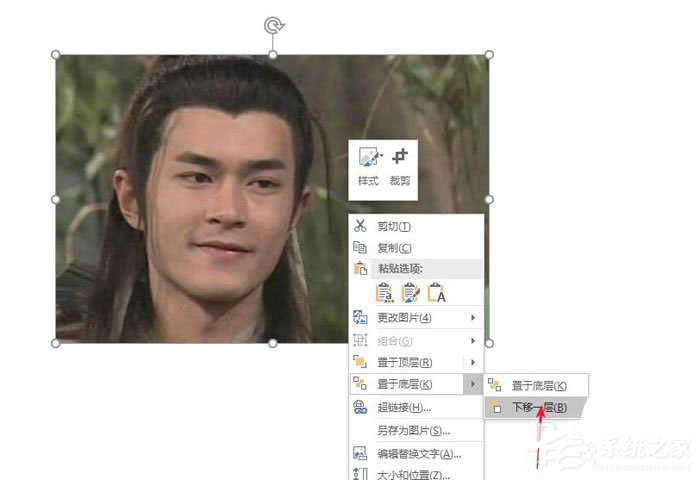Click the scissors icon for 剪切
700x480 pixels.
360,227
